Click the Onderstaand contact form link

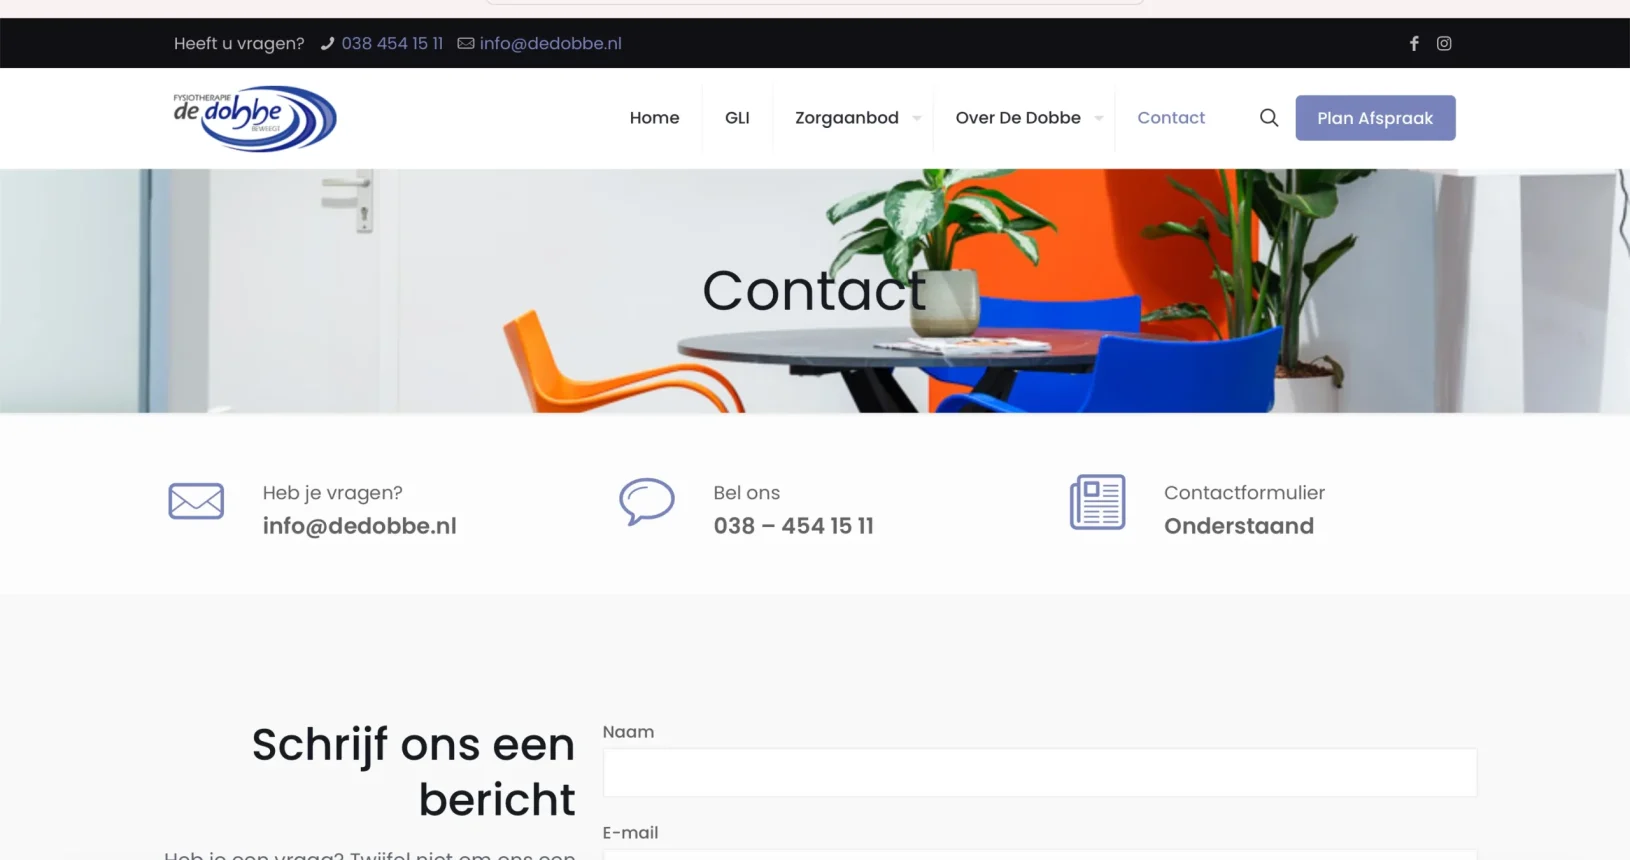tap(1238, 526)
